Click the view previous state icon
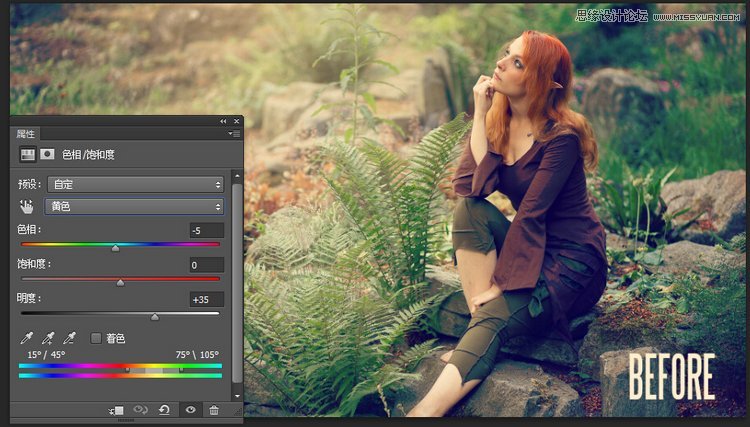This screenshot has height=427, width=750. coord(141,410)
